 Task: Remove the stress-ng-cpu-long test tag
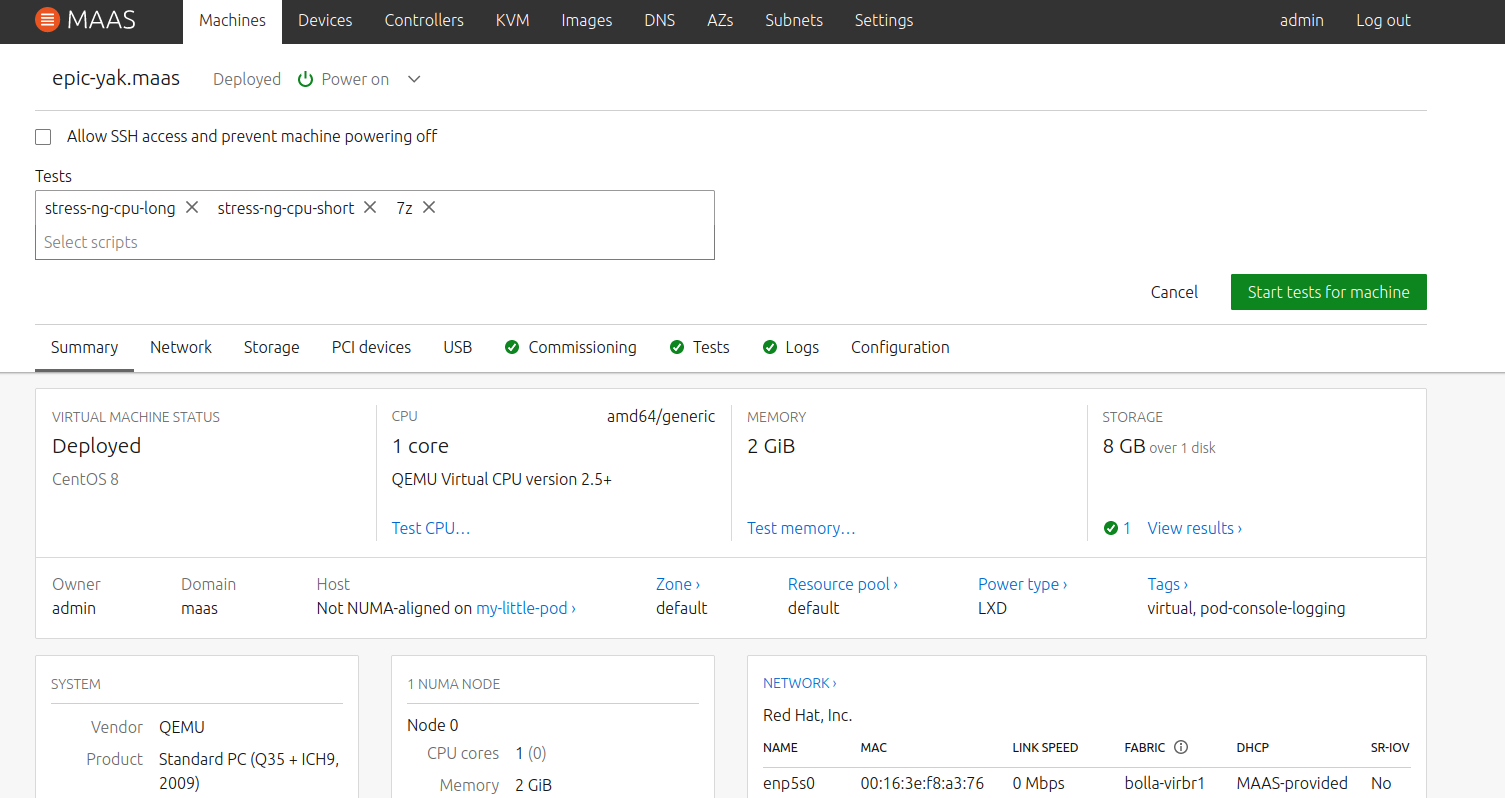[x=192, y=207]
